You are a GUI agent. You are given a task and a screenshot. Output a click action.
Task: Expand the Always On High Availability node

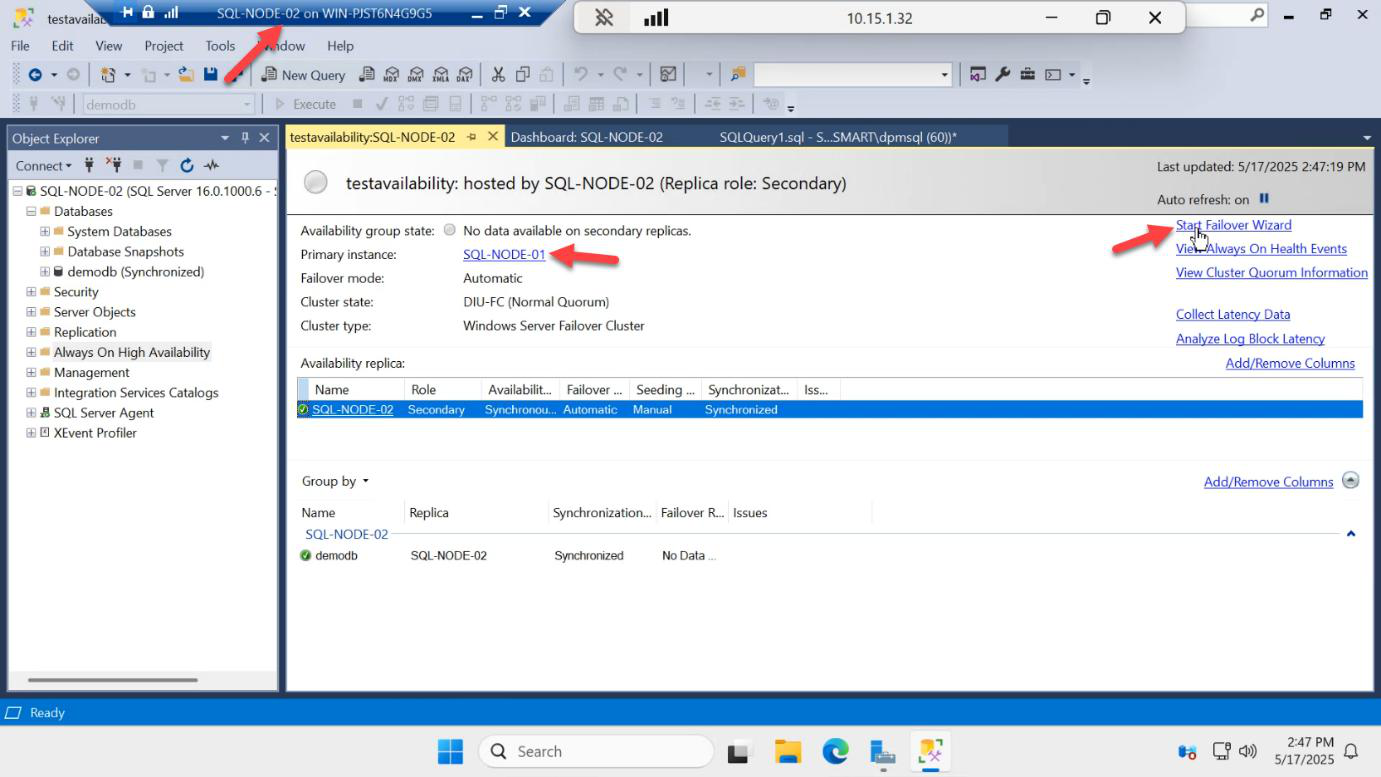click(x=31, y=352)
